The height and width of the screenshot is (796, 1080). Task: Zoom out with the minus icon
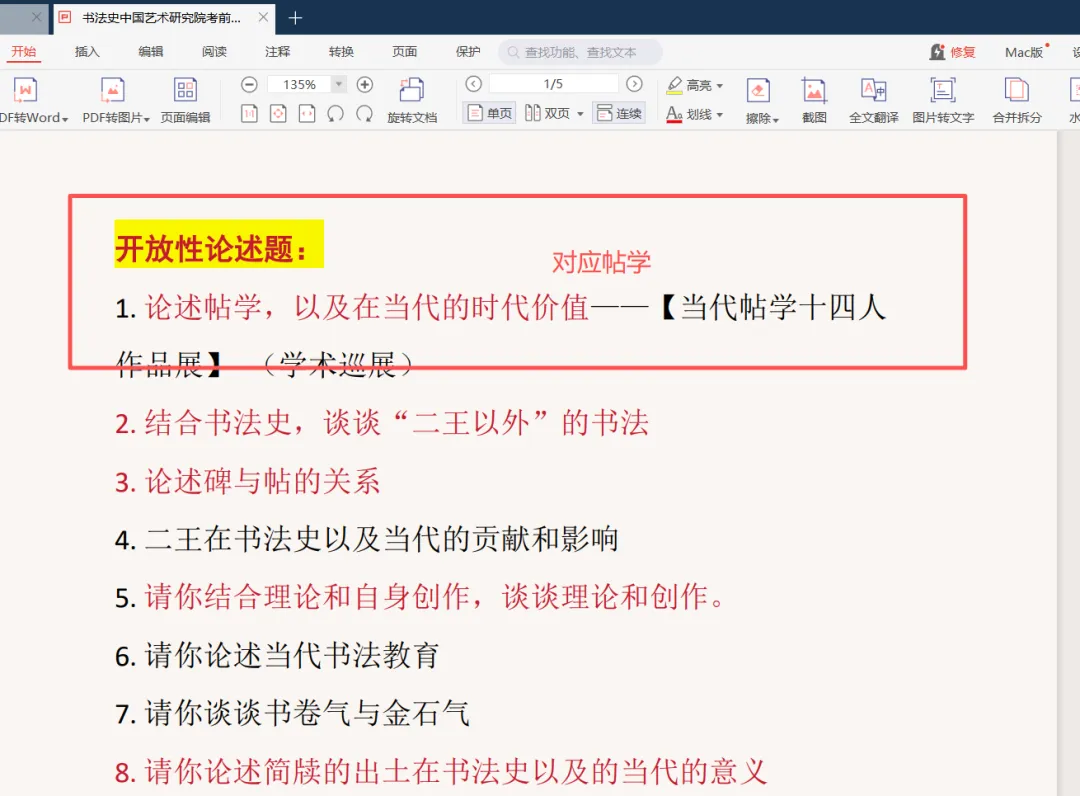pyautogui.click(x=249, y=85)
